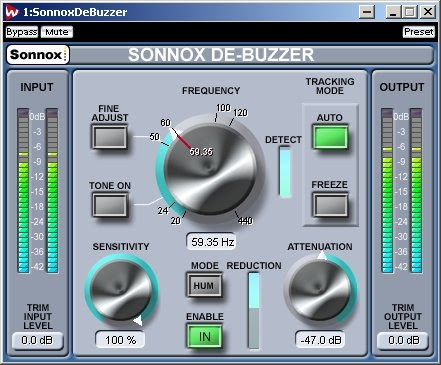Click the Detect level indicator

(x=284, y=172)
